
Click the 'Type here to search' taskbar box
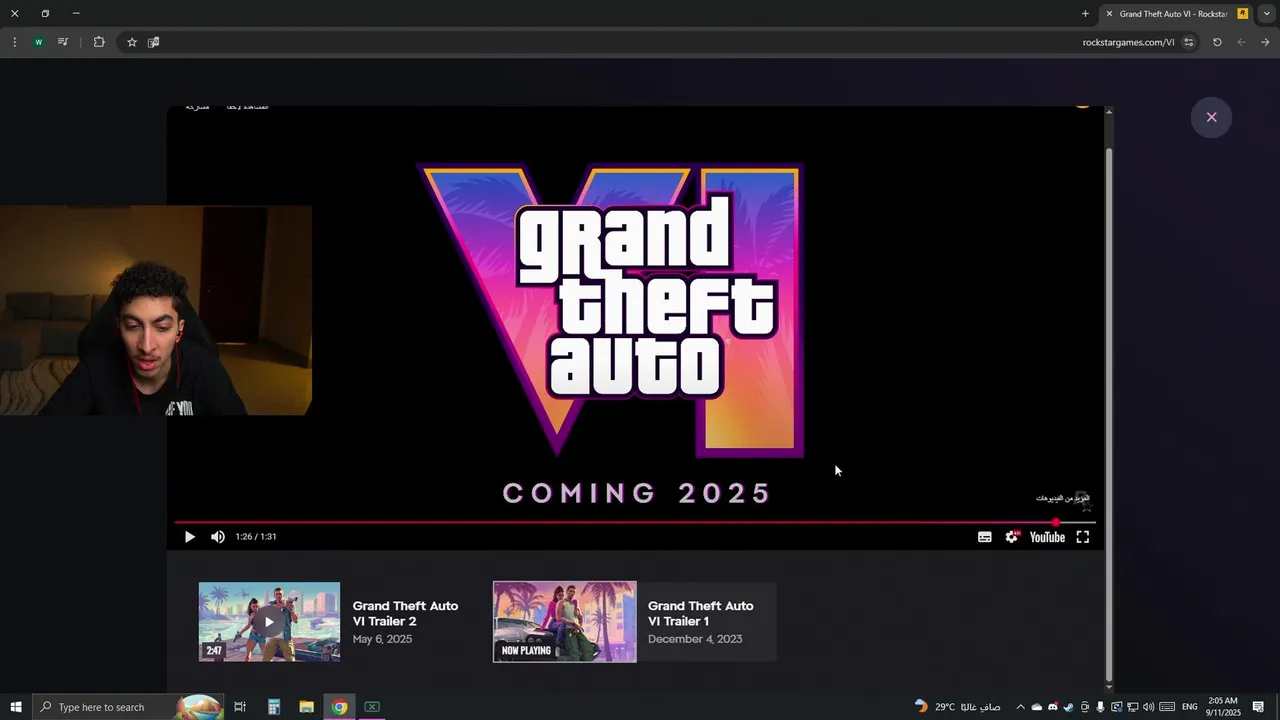pyautogui.click(x=128, y=707)
